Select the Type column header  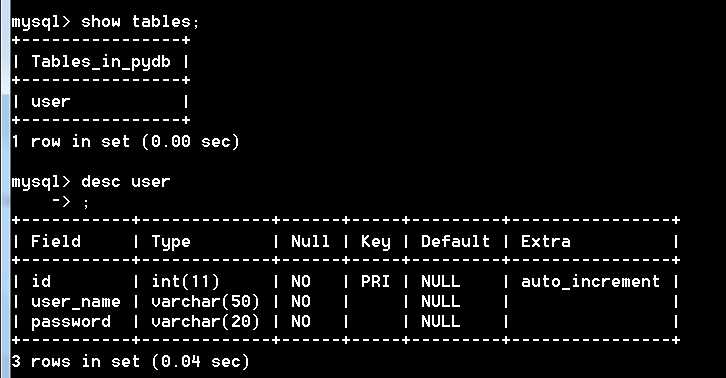tap(171, 242)
